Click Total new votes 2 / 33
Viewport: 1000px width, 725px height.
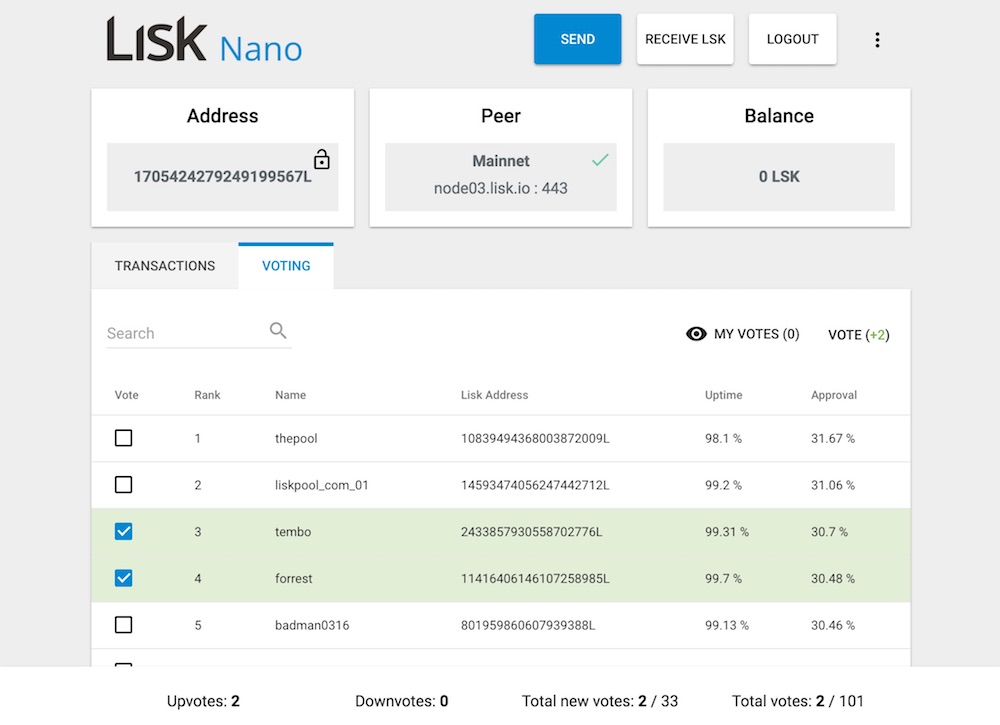[599, 701]
